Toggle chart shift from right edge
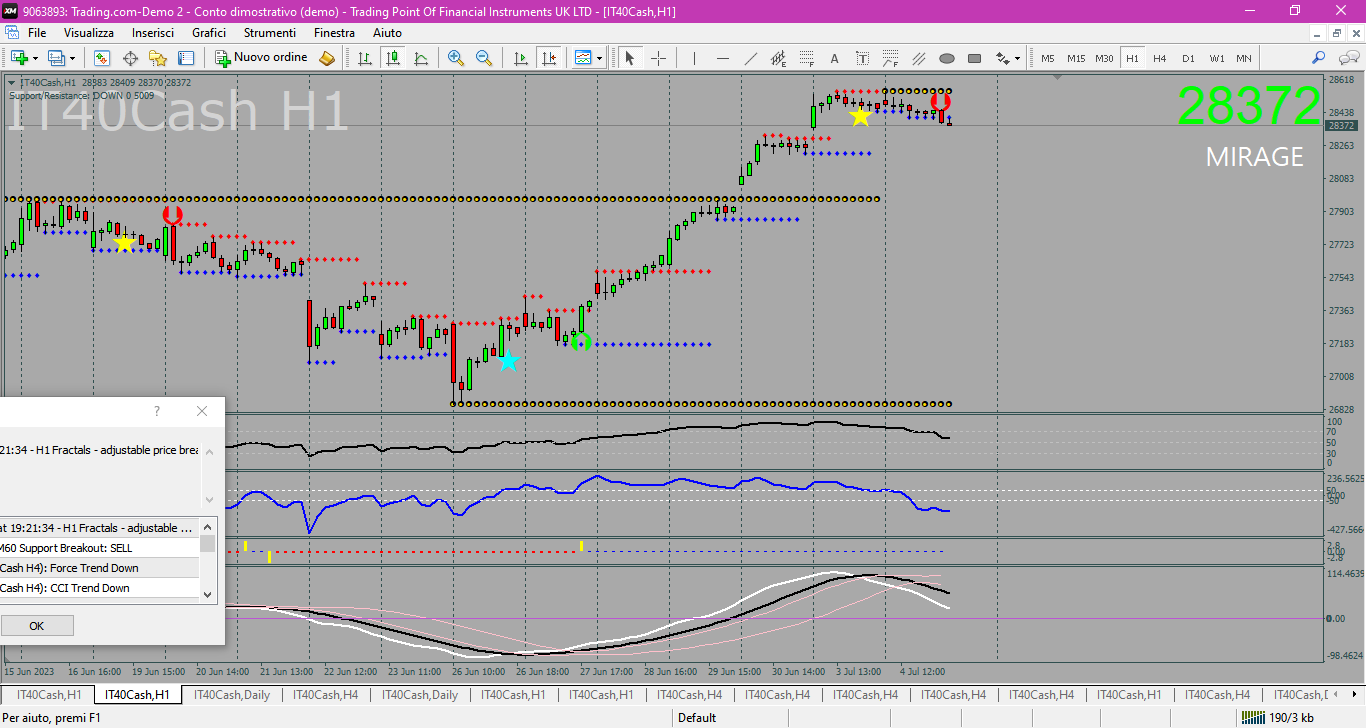Screen dimensions: 1366x728 pos(548,58)
